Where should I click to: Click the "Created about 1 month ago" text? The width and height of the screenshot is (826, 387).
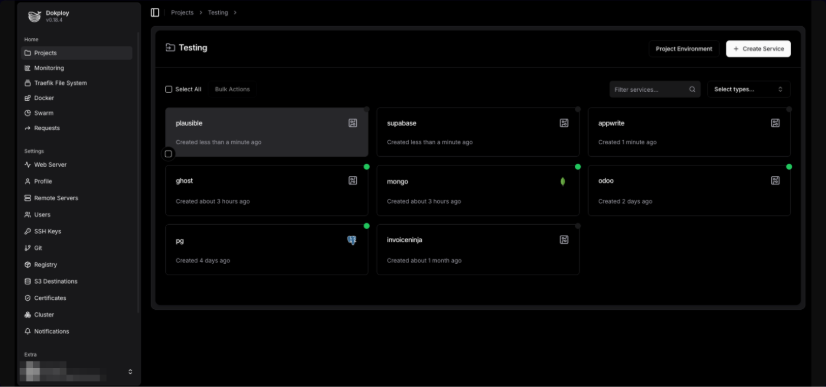coord(424,261)
